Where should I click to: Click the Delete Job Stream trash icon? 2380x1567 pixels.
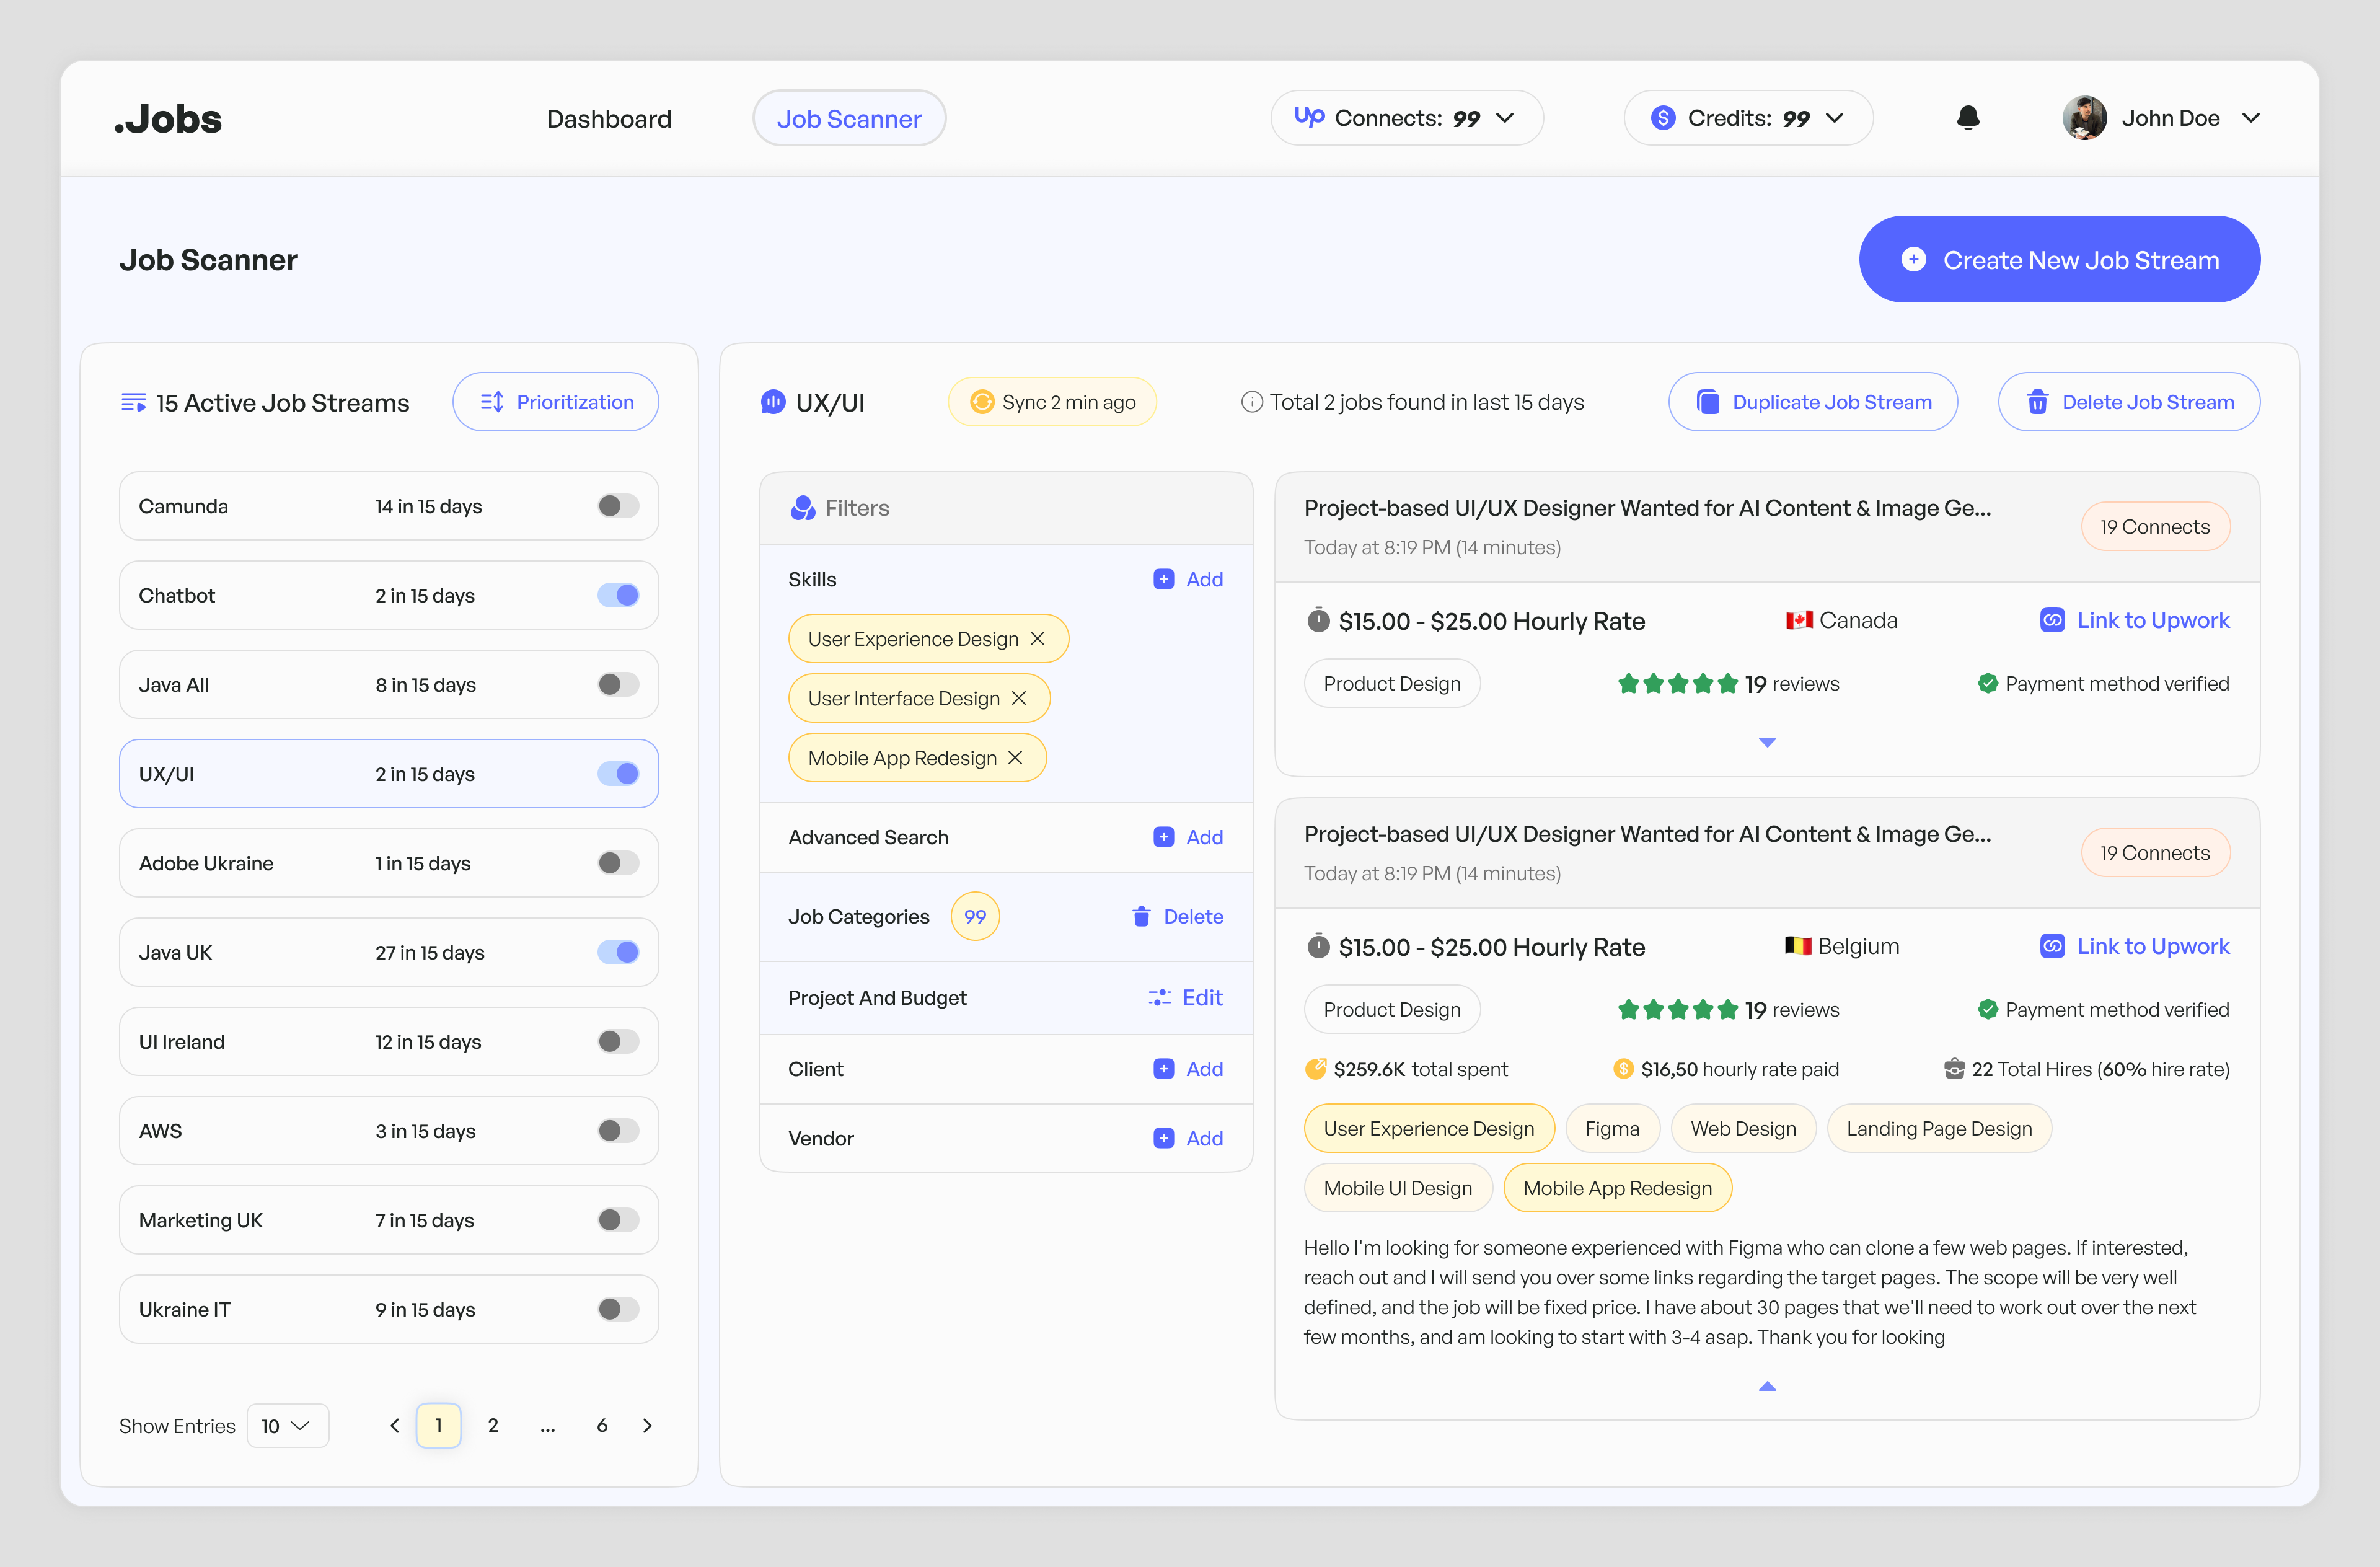point(2037,401)
